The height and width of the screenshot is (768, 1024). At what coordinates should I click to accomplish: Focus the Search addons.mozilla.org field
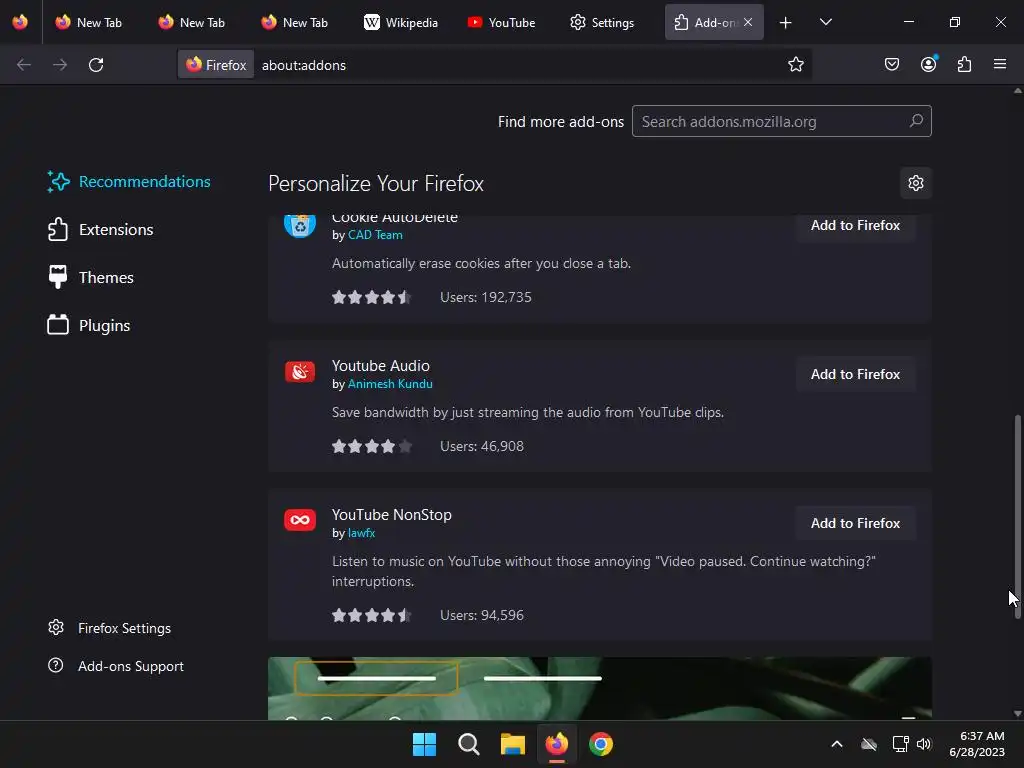pyautogui.click(x=782, y=121)
